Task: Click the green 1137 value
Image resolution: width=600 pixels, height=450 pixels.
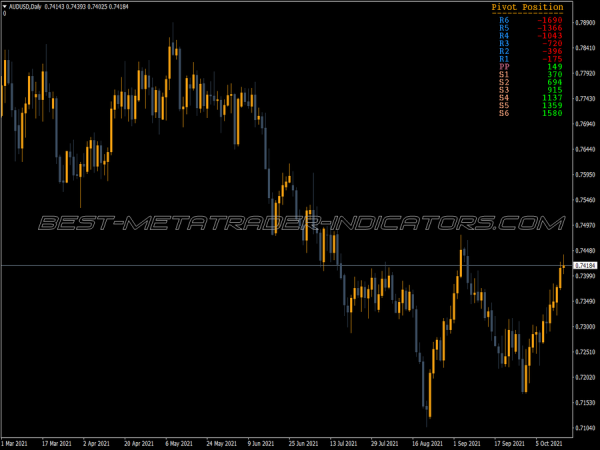Action: coord(553,98)
